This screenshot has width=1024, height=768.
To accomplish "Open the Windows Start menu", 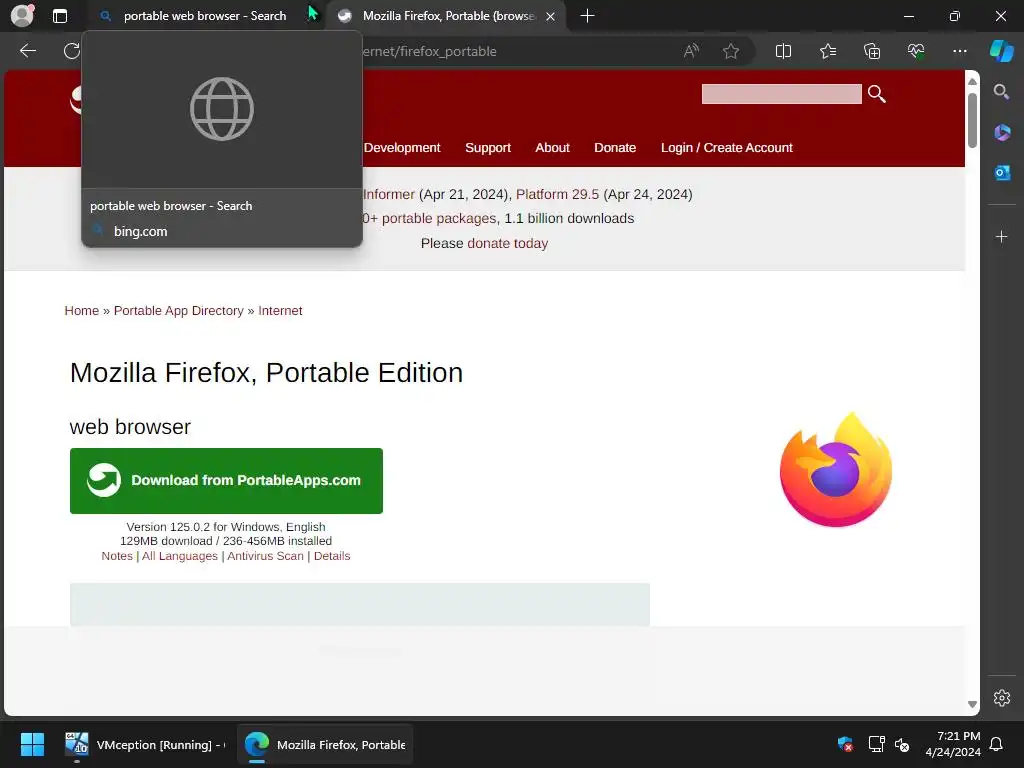I will pos(32,744).
